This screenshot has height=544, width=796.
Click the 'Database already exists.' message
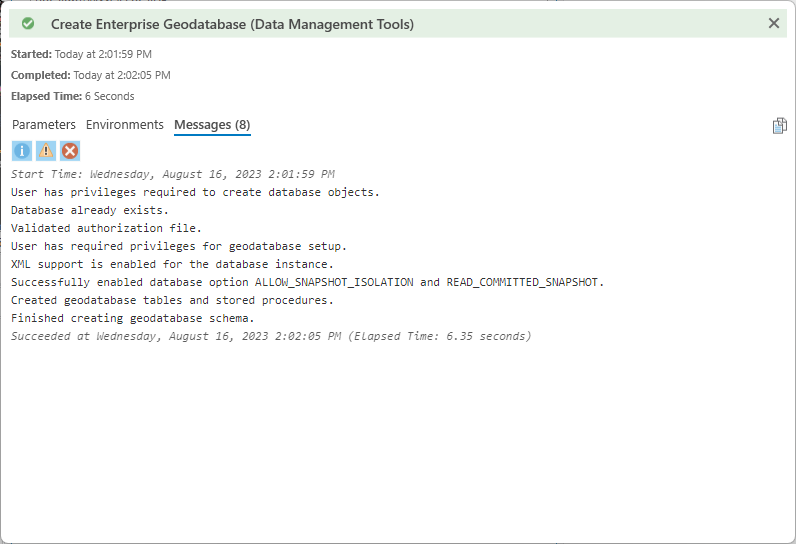pos(89,210)
